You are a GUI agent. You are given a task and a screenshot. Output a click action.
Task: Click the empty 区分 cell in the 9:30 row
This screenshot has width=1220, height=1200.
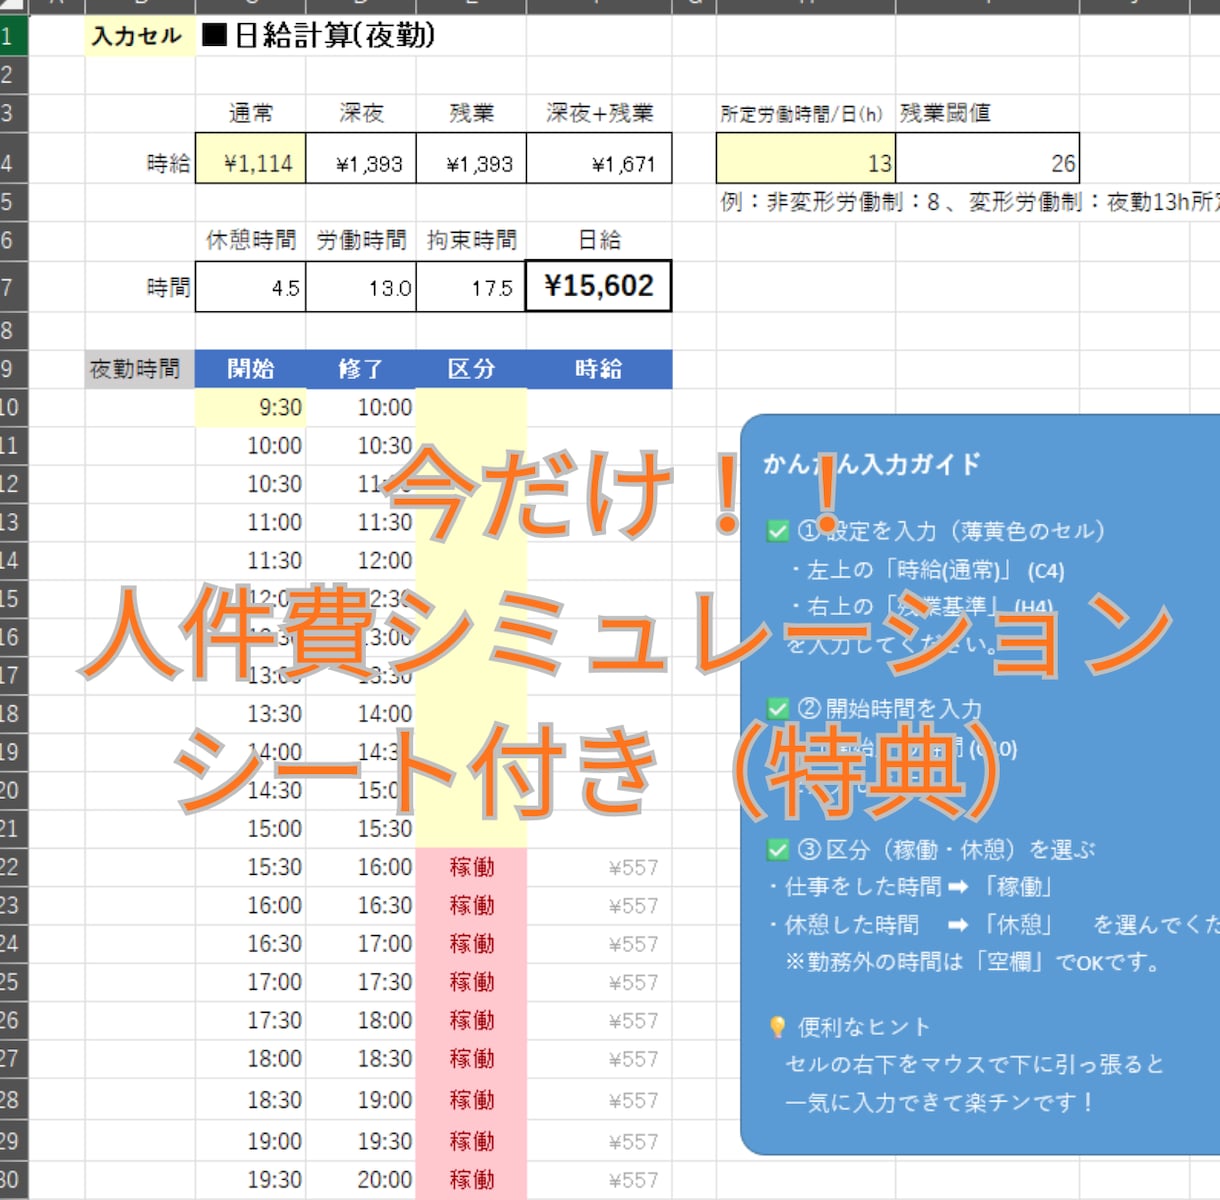471,408
